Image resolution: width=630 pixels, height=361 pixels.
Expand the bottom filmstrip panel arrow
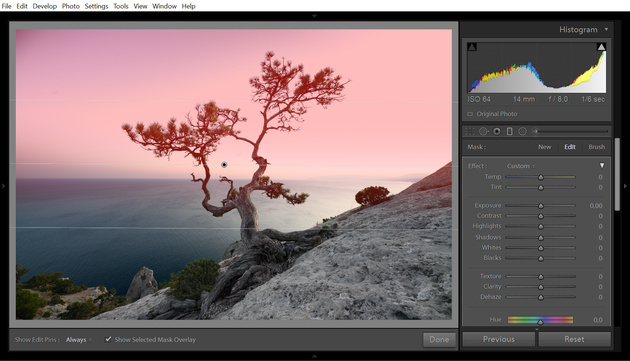pos(314,356)
